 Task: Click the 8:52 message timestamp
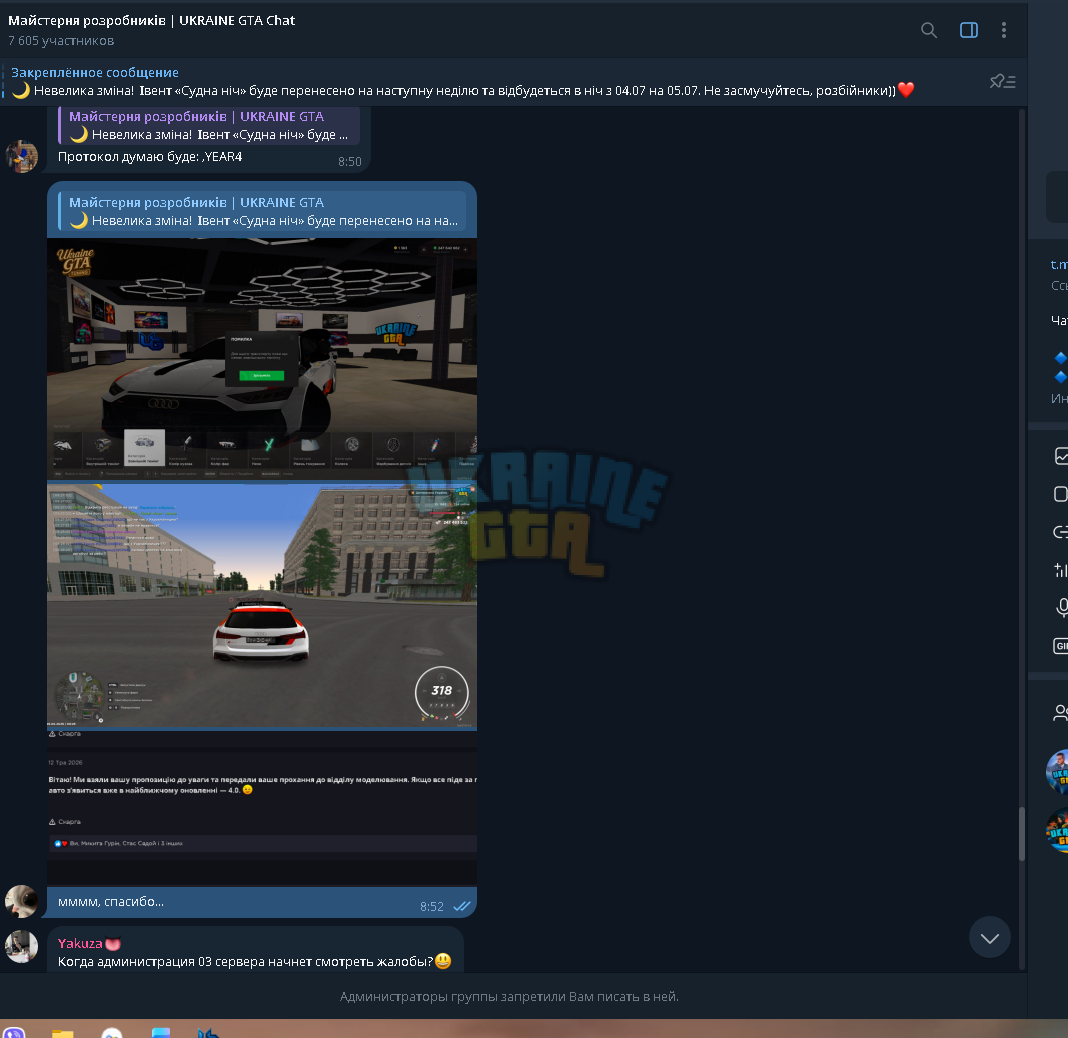point(432,907)
